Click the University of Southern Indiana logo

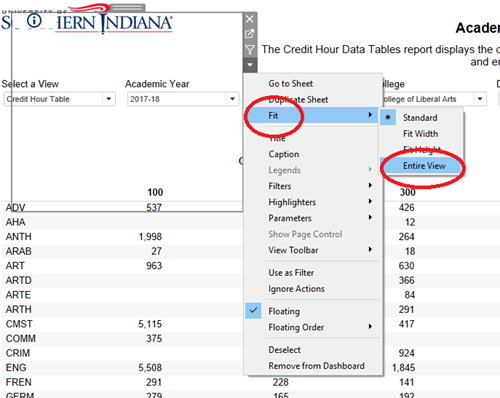[x=87, y=19]
